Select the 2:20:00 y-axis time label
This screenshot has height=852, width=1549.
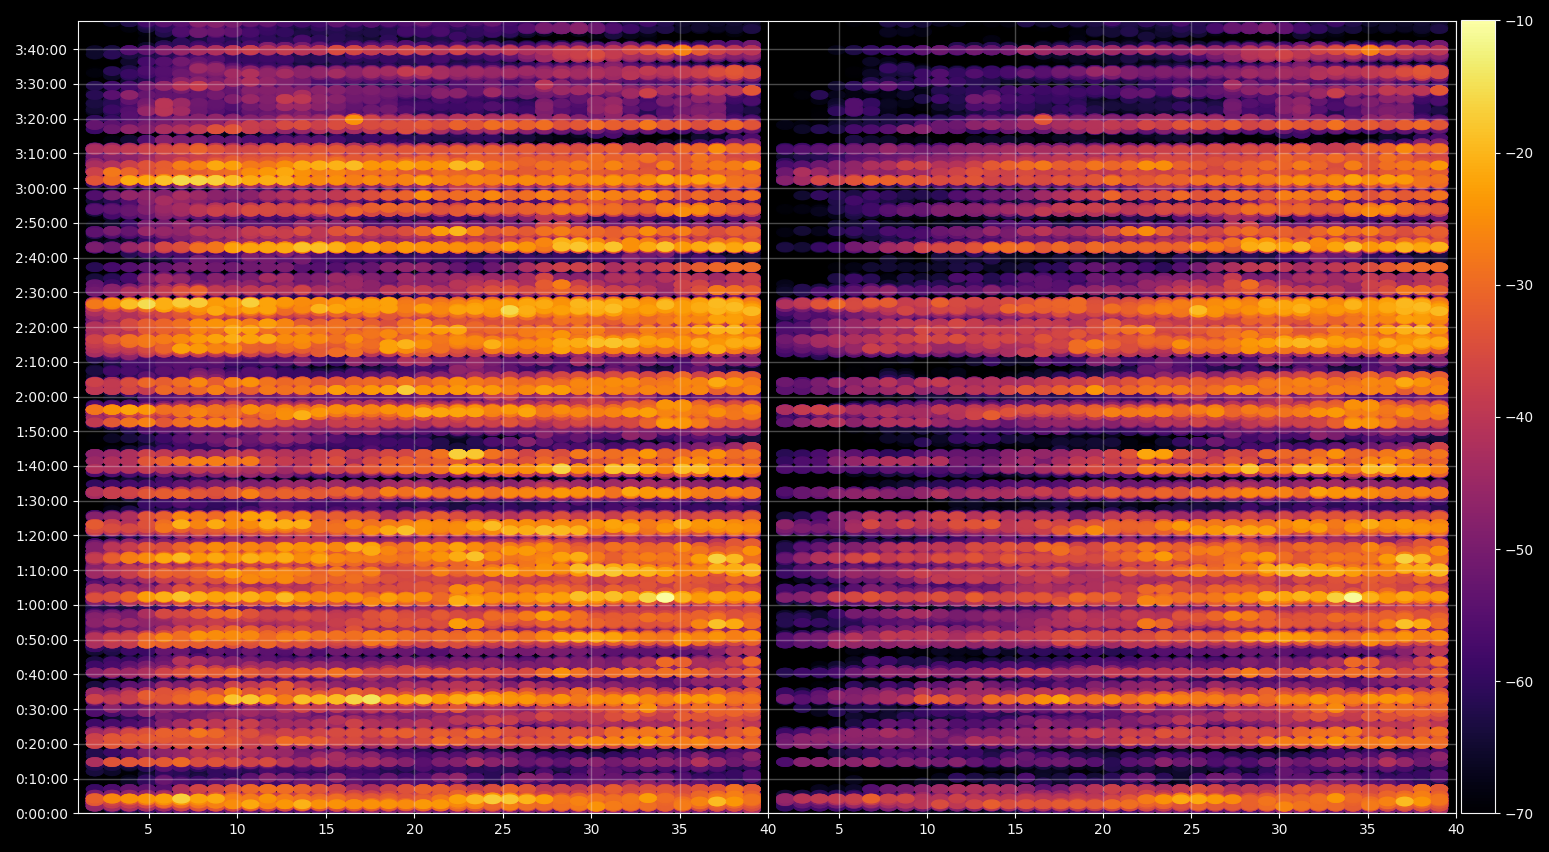tap(41, 328)
